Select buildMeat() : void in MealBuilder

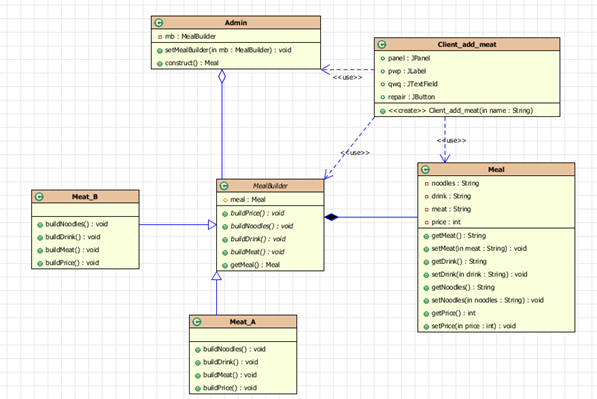point(257,252)
